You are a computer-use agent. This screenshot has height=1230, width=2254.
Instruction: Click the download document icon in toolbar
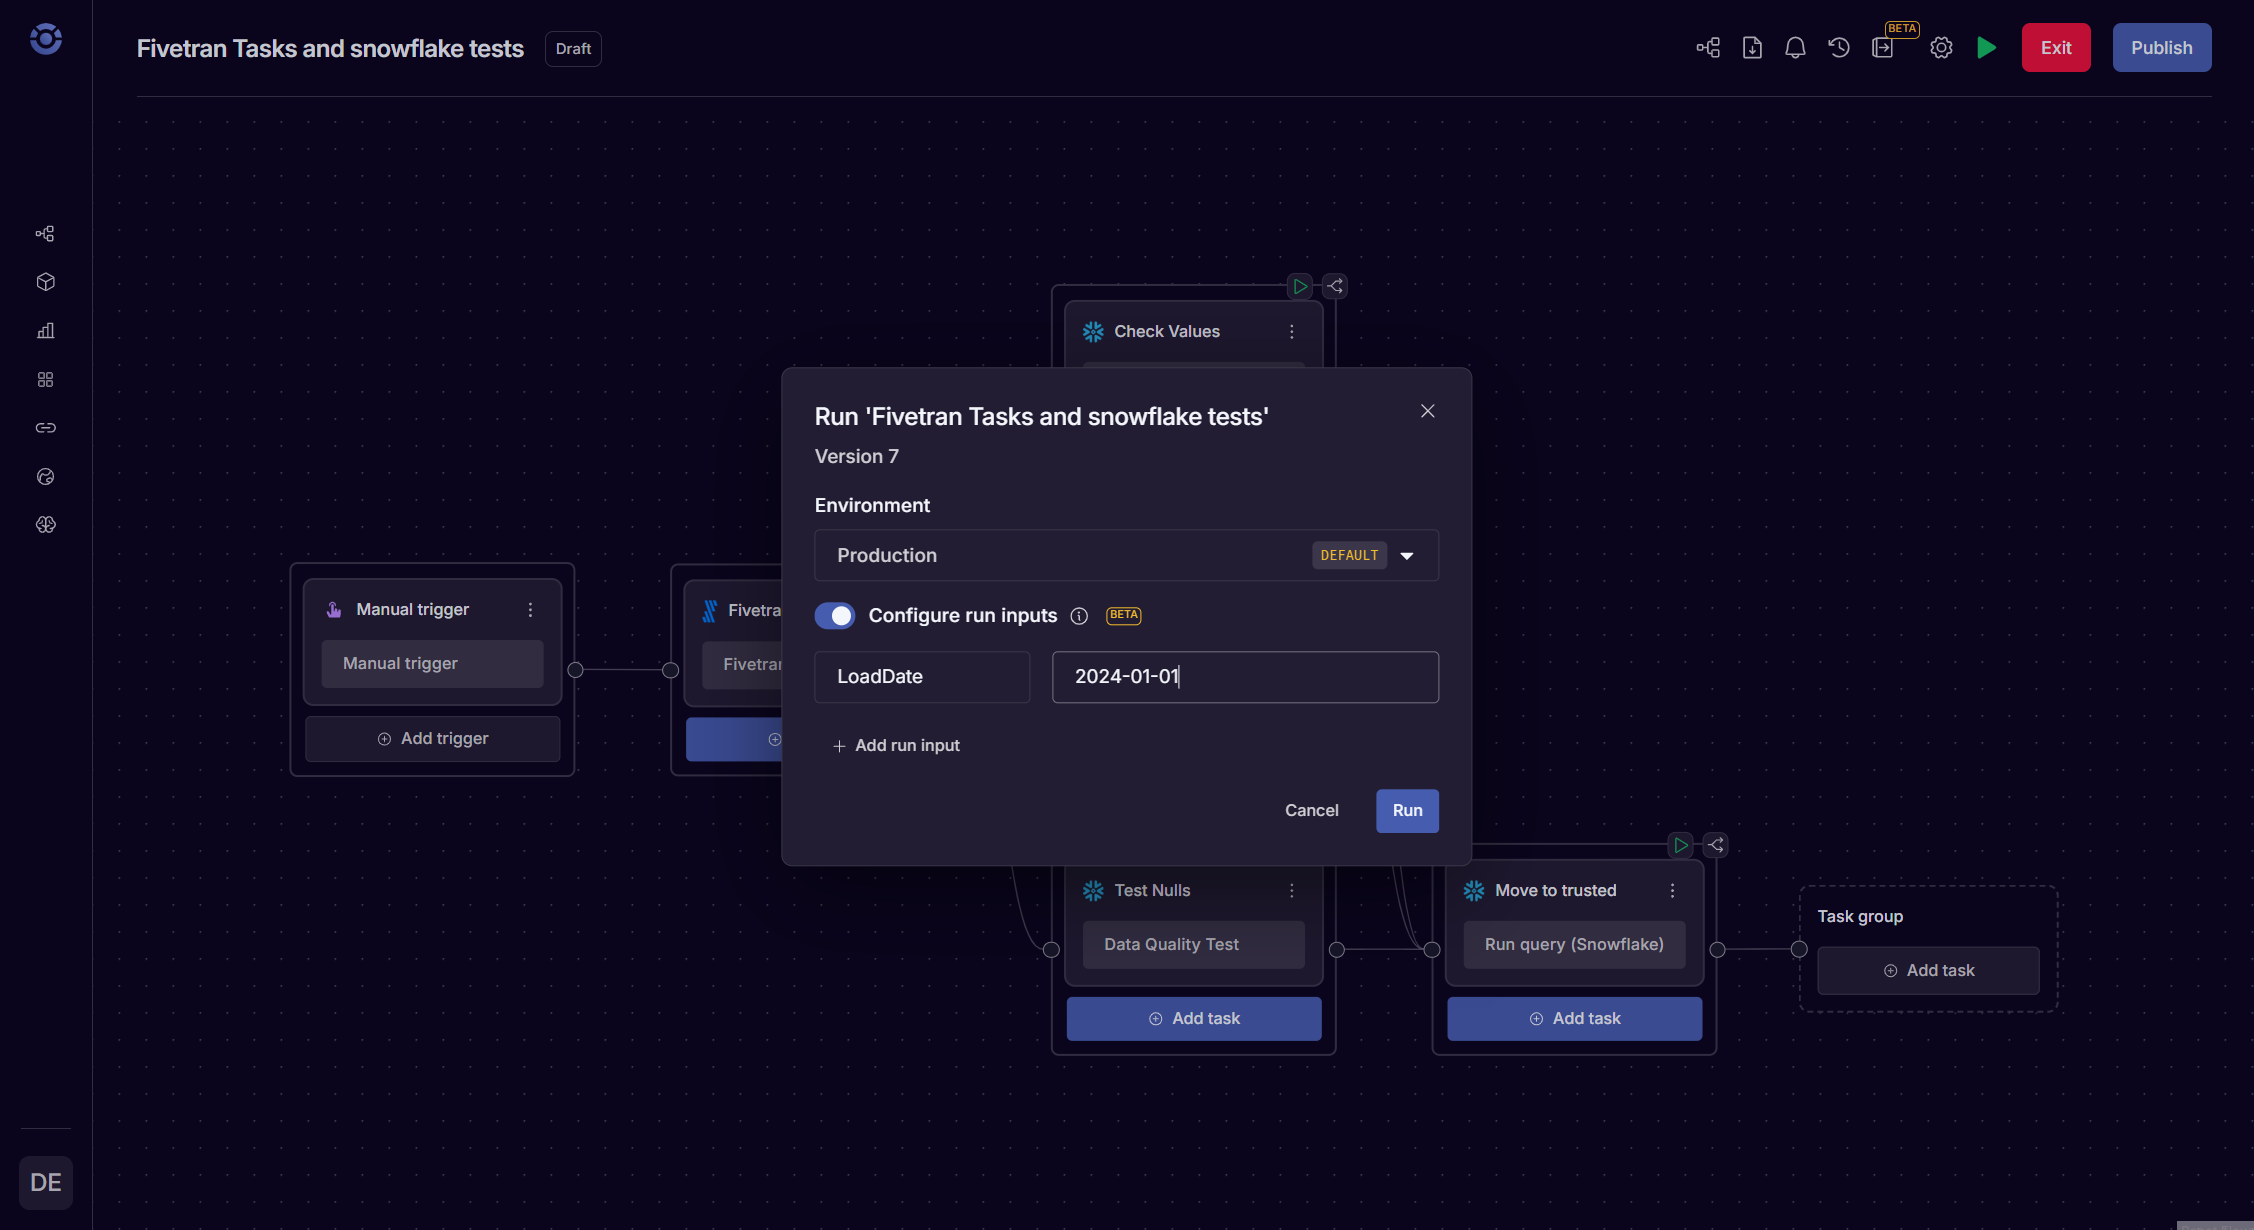(1752, 48)
